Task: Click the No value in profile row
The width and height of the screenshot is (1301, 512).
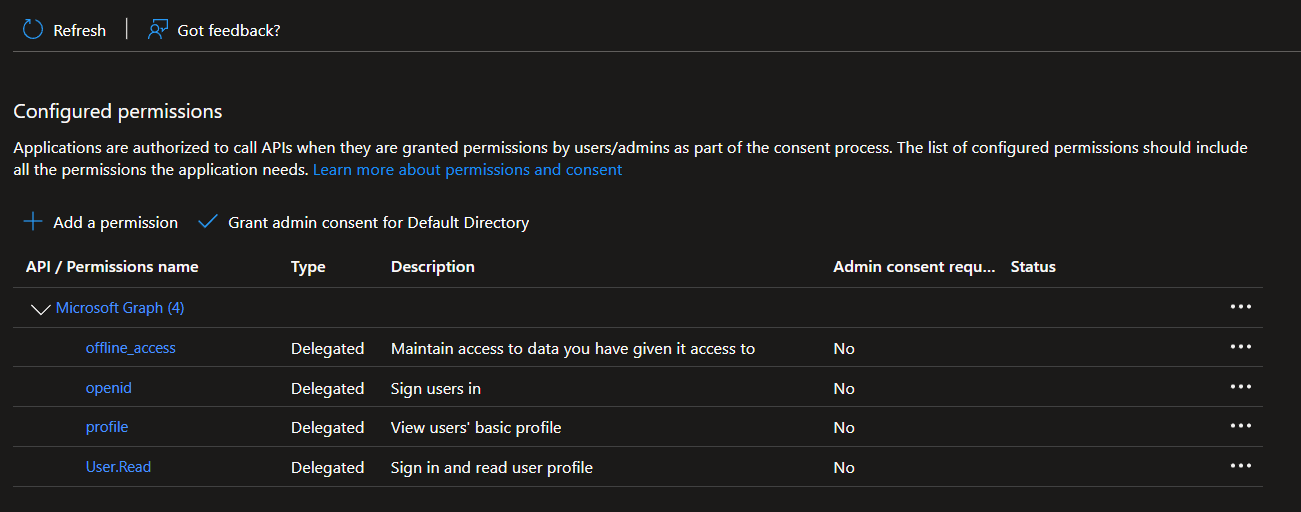Action: 844,428
